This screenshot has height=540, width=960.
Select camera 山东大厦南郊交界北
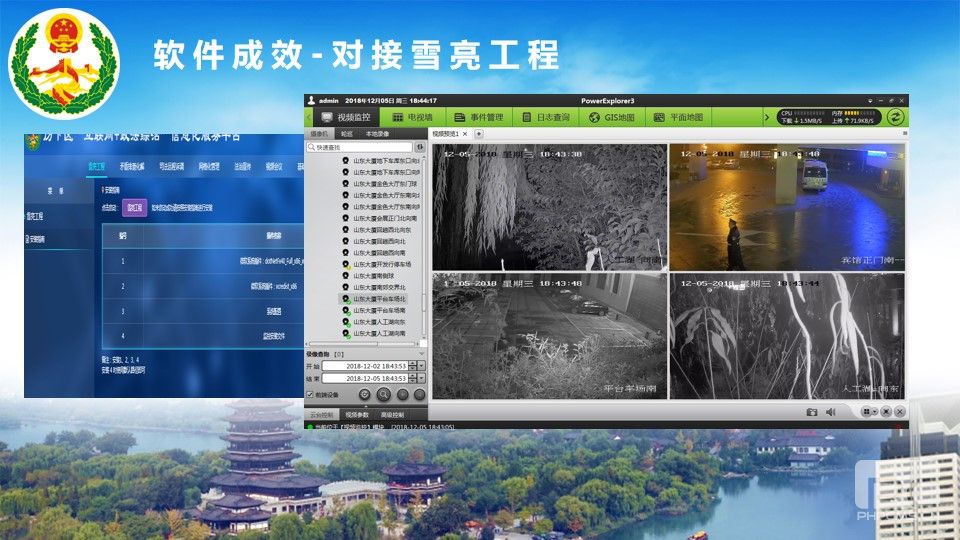(380, 287)
